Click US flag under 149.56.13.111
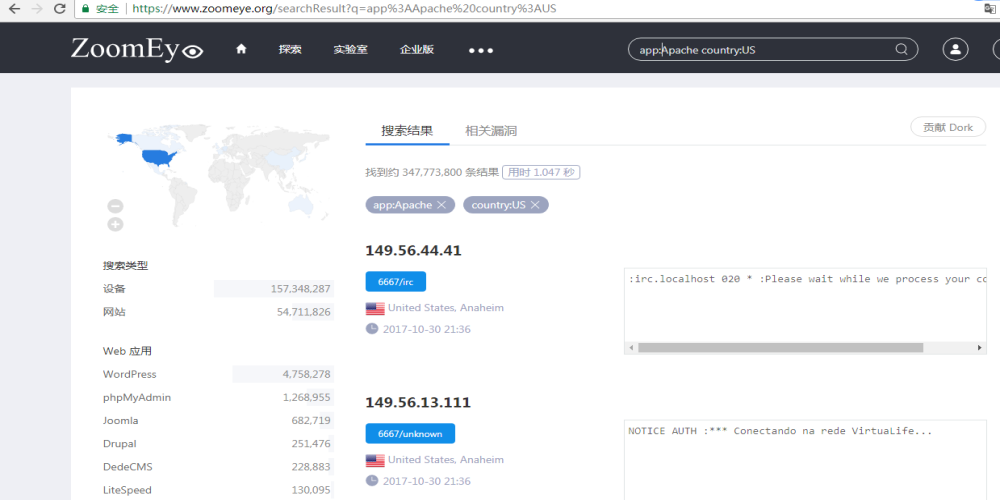Screen dimensions: 1000x500 click(375, 460)
